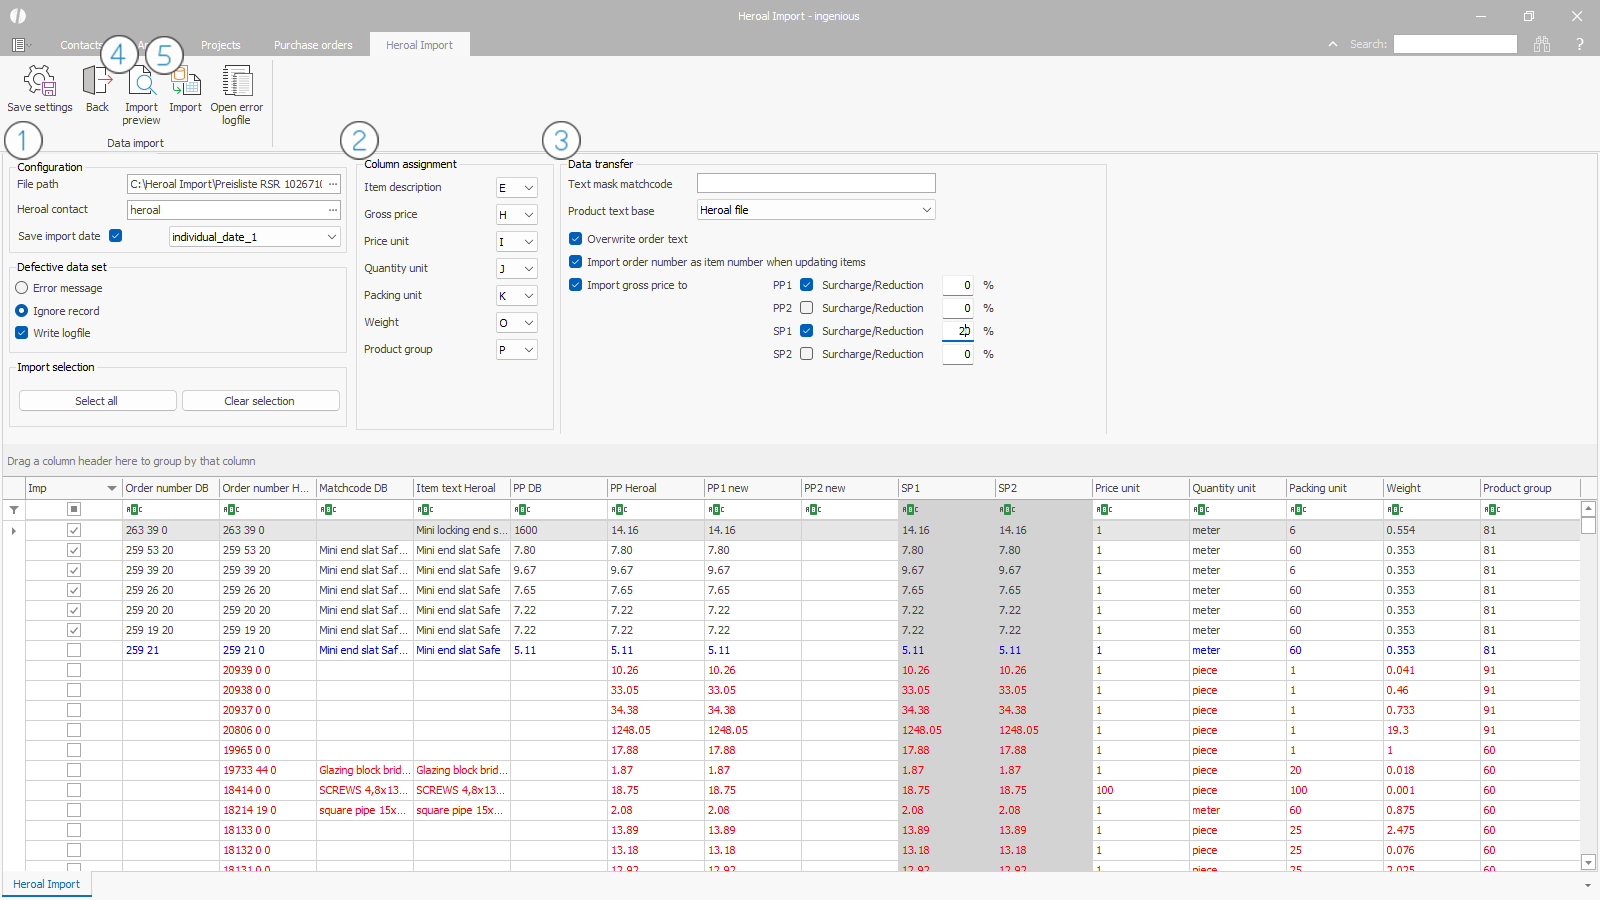Uncheck the Write logfile checkbox
1600x900 pixels.
click(22, 333)
